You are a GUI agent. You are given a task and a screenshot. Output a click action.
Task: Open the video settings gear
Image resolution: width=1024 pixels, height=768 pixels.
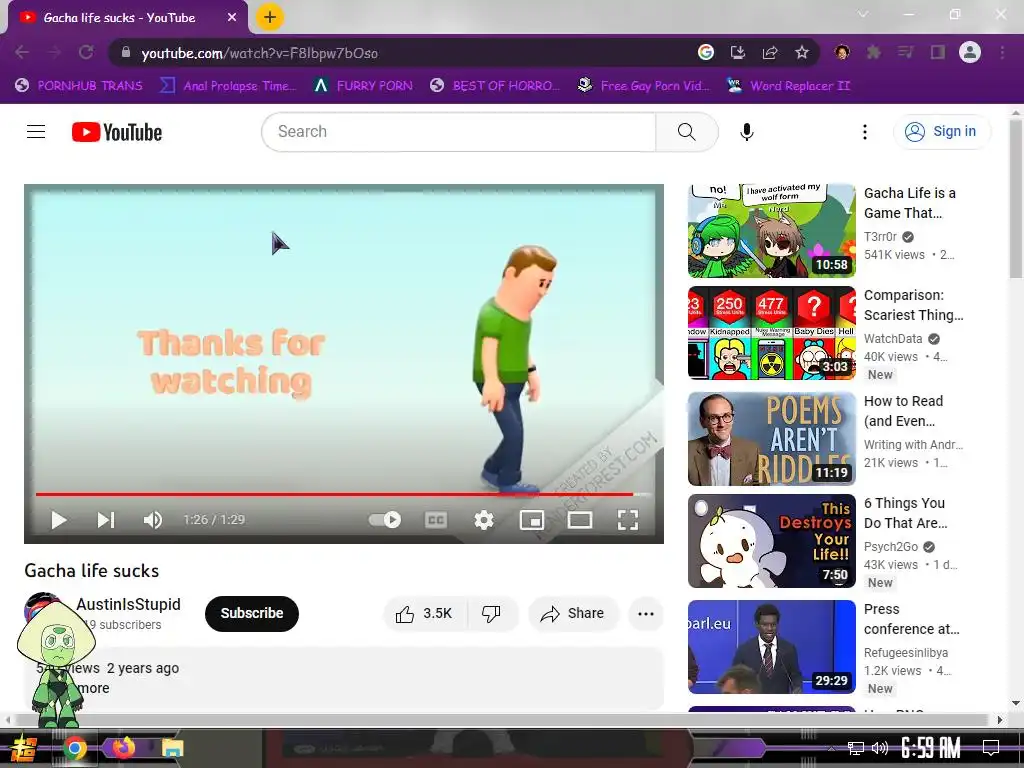tap(484, 520)
